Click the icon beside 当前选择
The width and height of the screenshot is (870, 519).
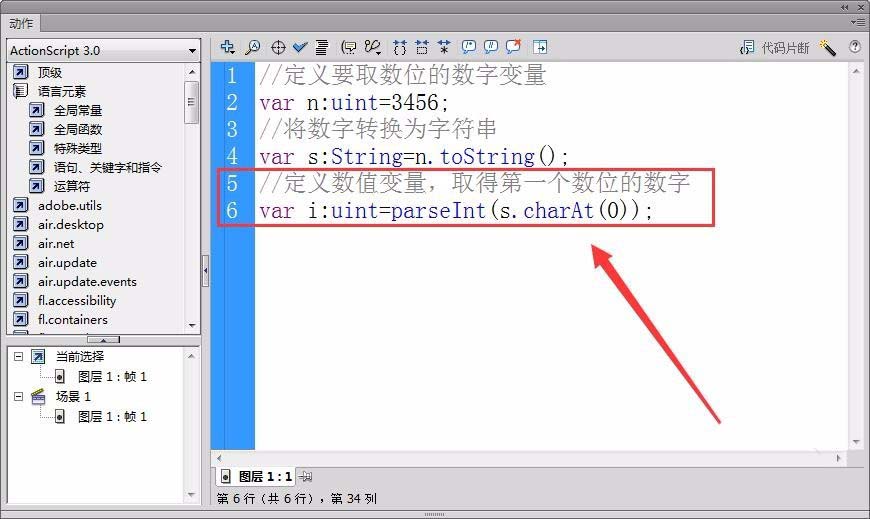[x=38, y=356]
